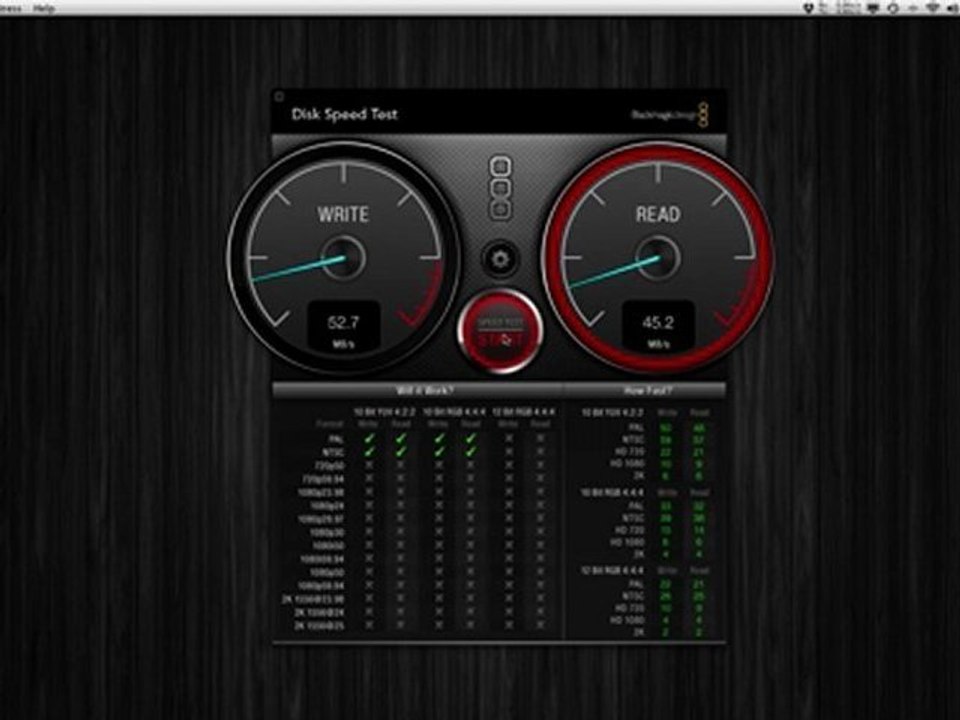Click the 1080i50 format row label
The width and height of the screenshot is (960, 720).
(328, 546)
